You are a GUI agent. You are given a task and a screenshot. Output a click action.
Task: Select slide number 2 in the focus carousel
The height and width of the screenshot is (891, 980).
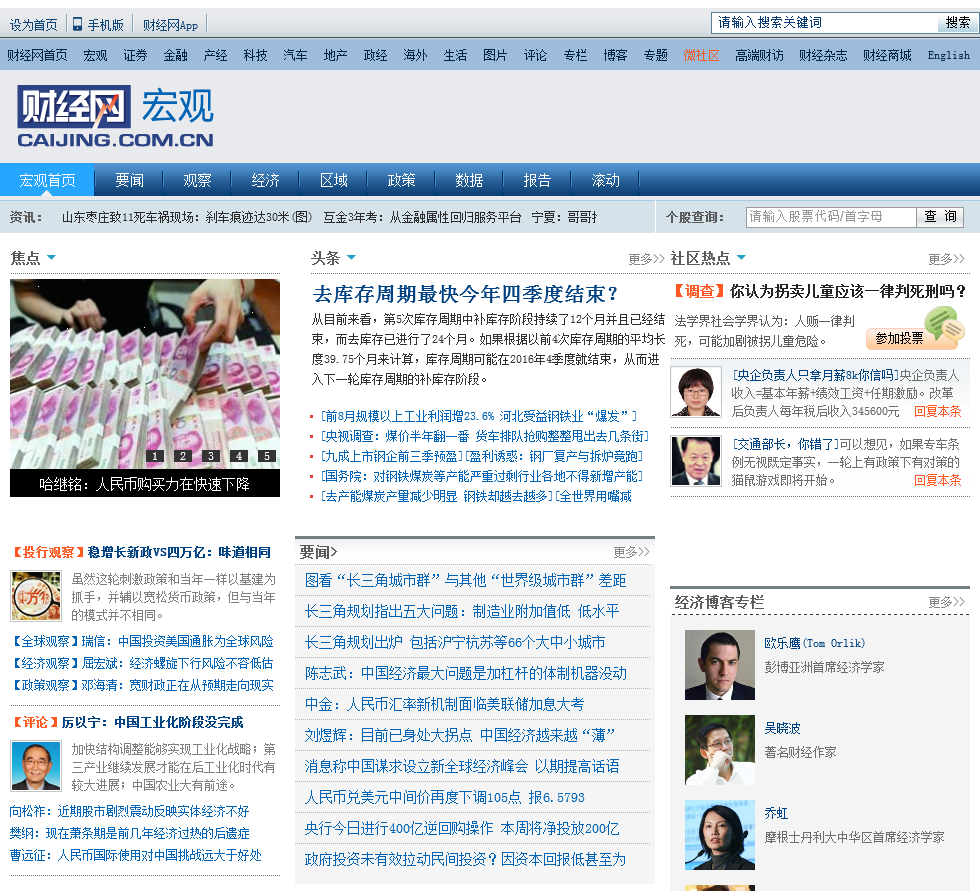182,456
